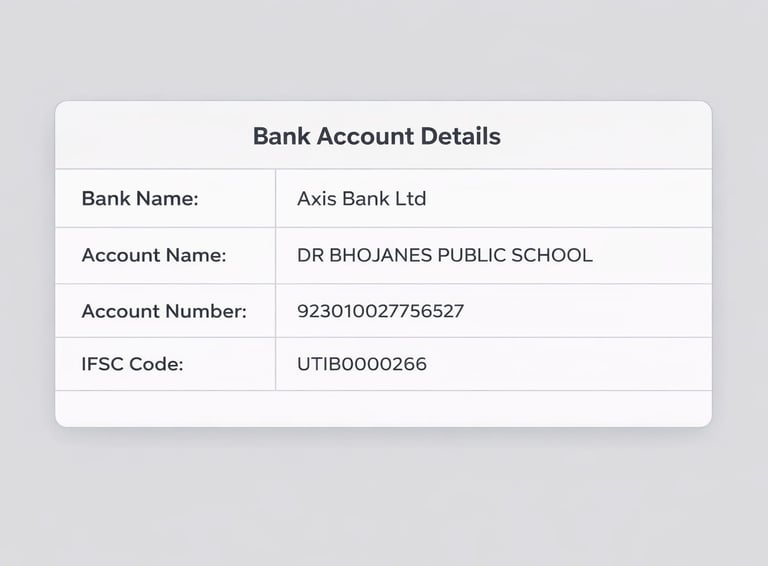Click the gray background above the card
The image size is (768, 566).
(384, 49)
